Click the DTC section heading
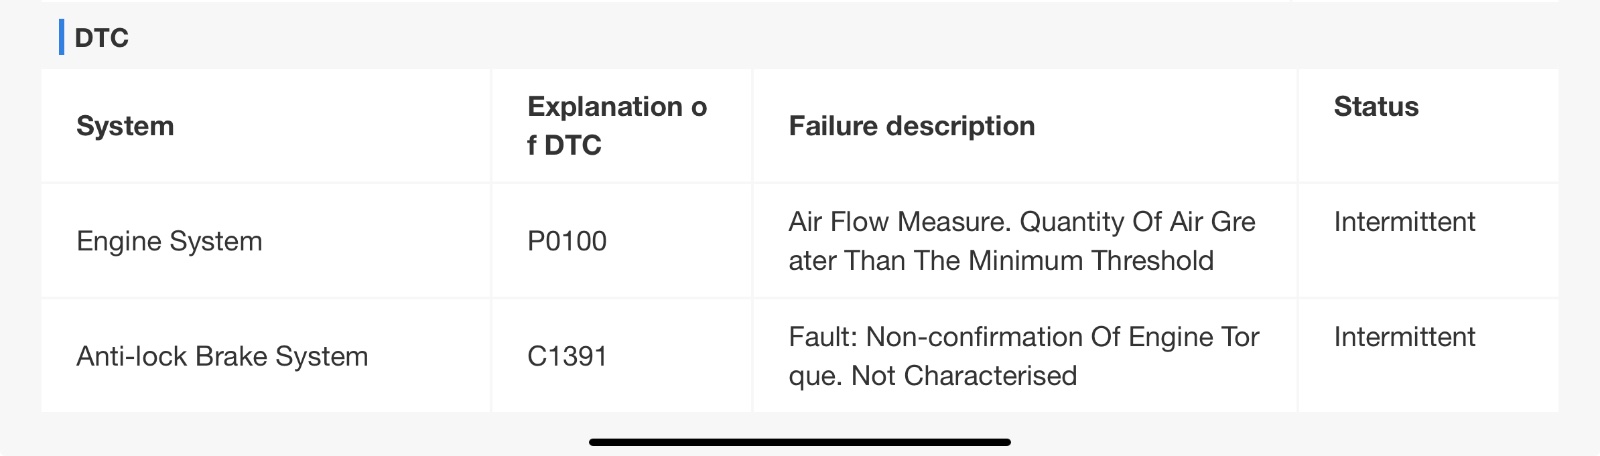The width and height of the screenshot is (1600, 456). pyautogui.click(x=101, y=38)
